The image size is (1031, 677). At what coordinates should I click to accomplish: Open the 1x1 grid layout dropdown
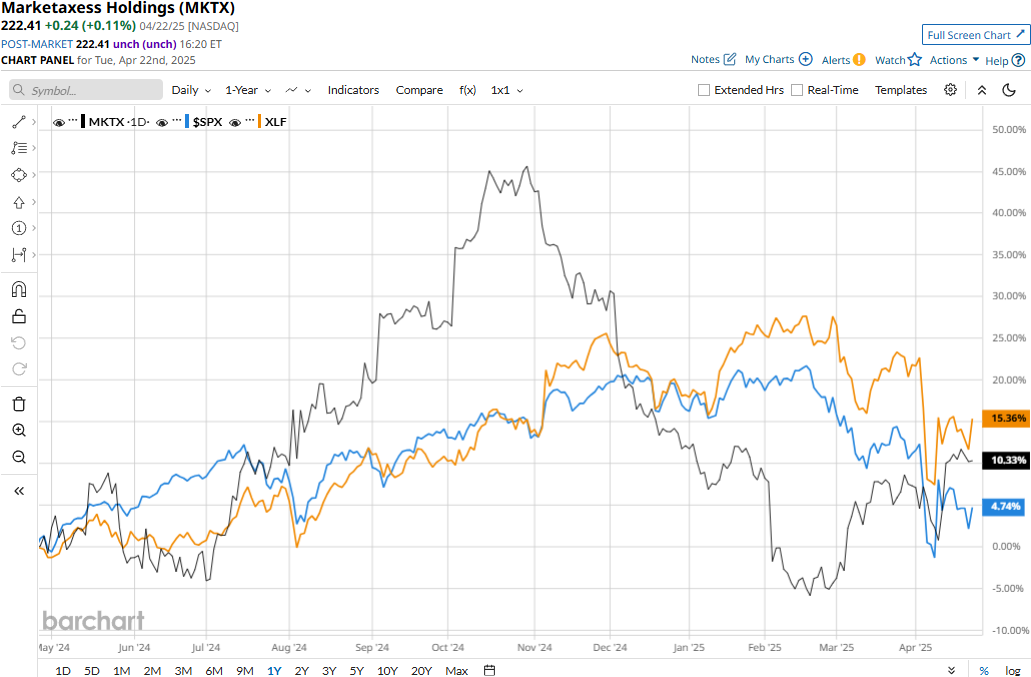pos(506,90)
